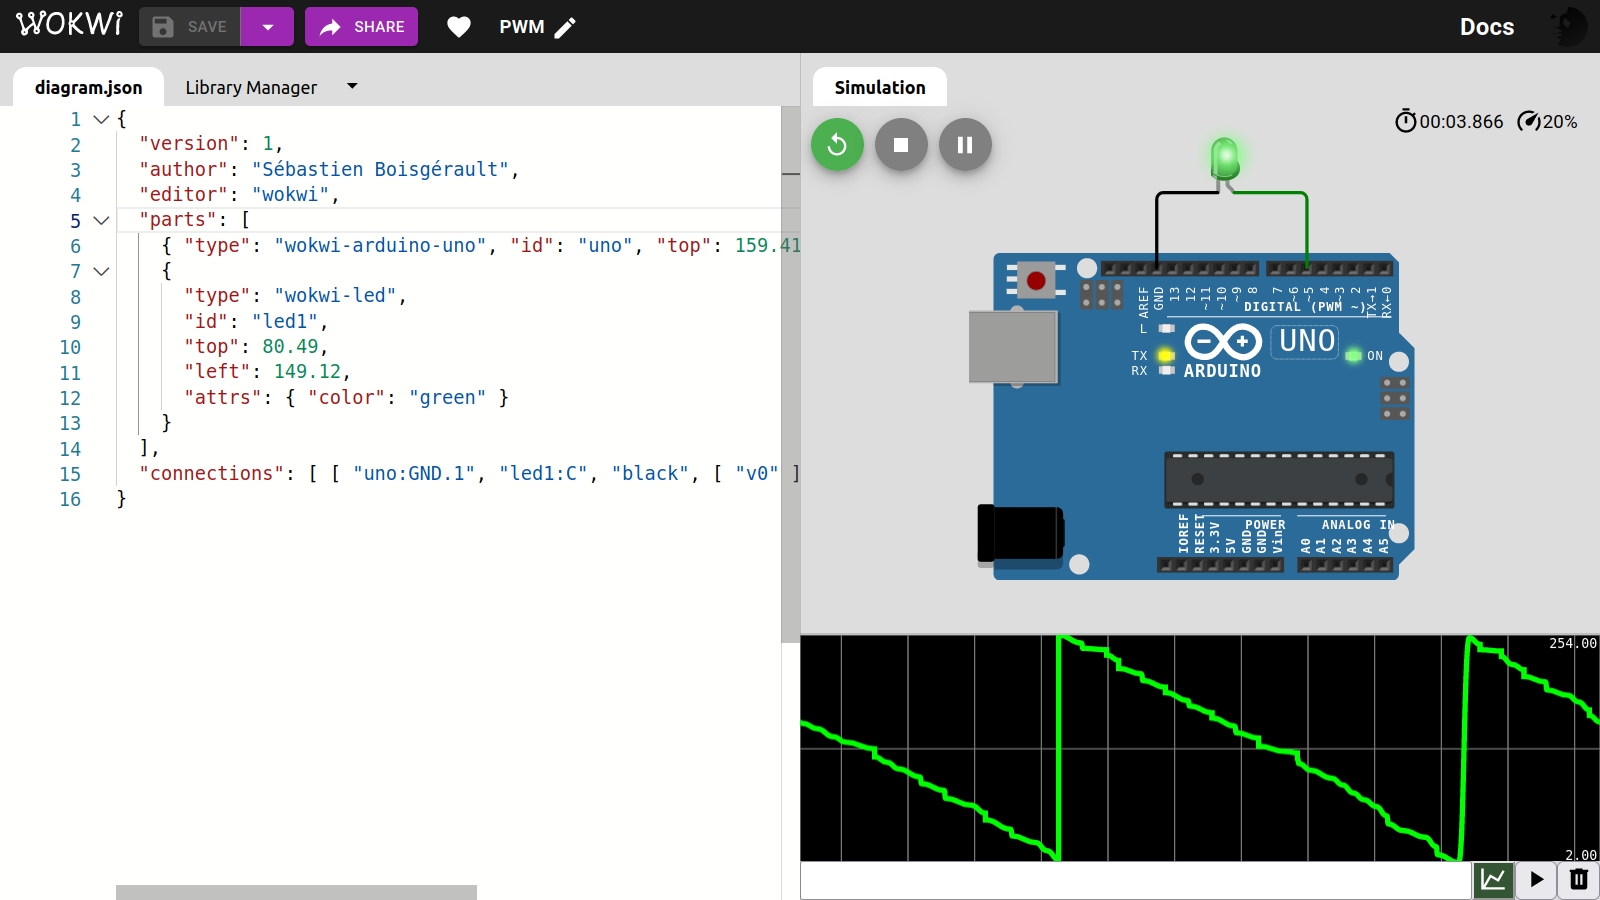Click the 2.00 plot minimum label

[1581, 855]
